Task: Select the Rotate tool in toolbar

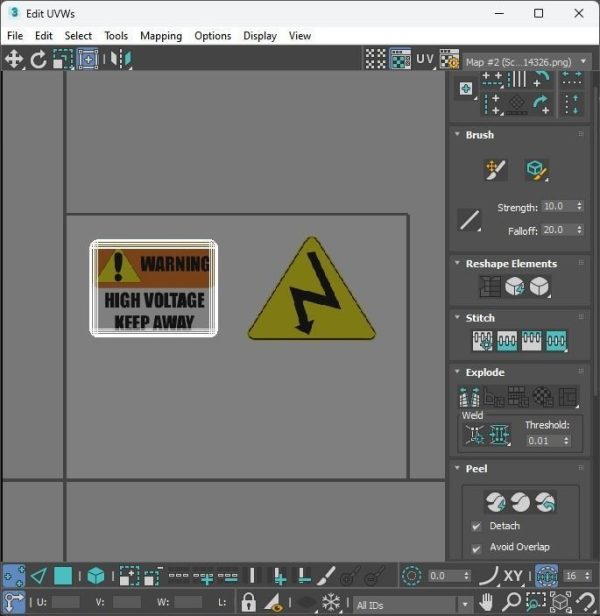Action: (x=39, y=59)
